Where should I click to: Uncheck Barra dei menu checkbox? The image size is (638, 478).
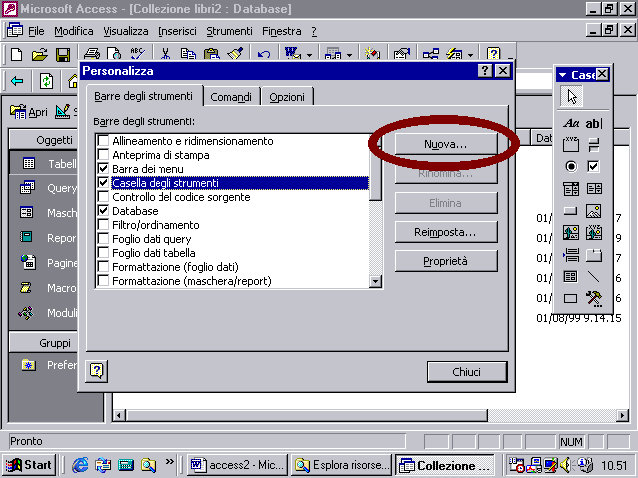[x=103, y=168]
